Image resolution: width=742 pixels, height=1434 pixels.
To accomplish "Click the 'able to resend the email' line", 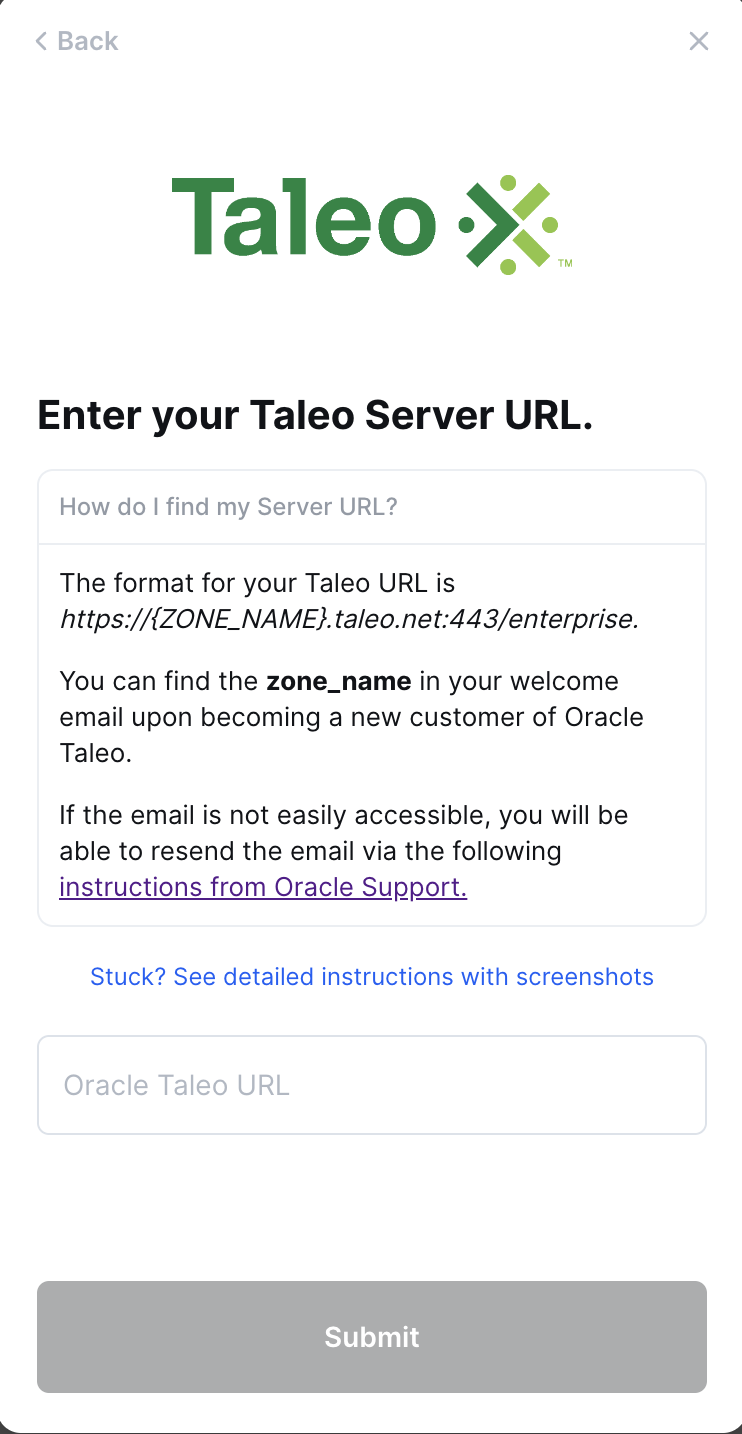I will click(x=310, y=851).
